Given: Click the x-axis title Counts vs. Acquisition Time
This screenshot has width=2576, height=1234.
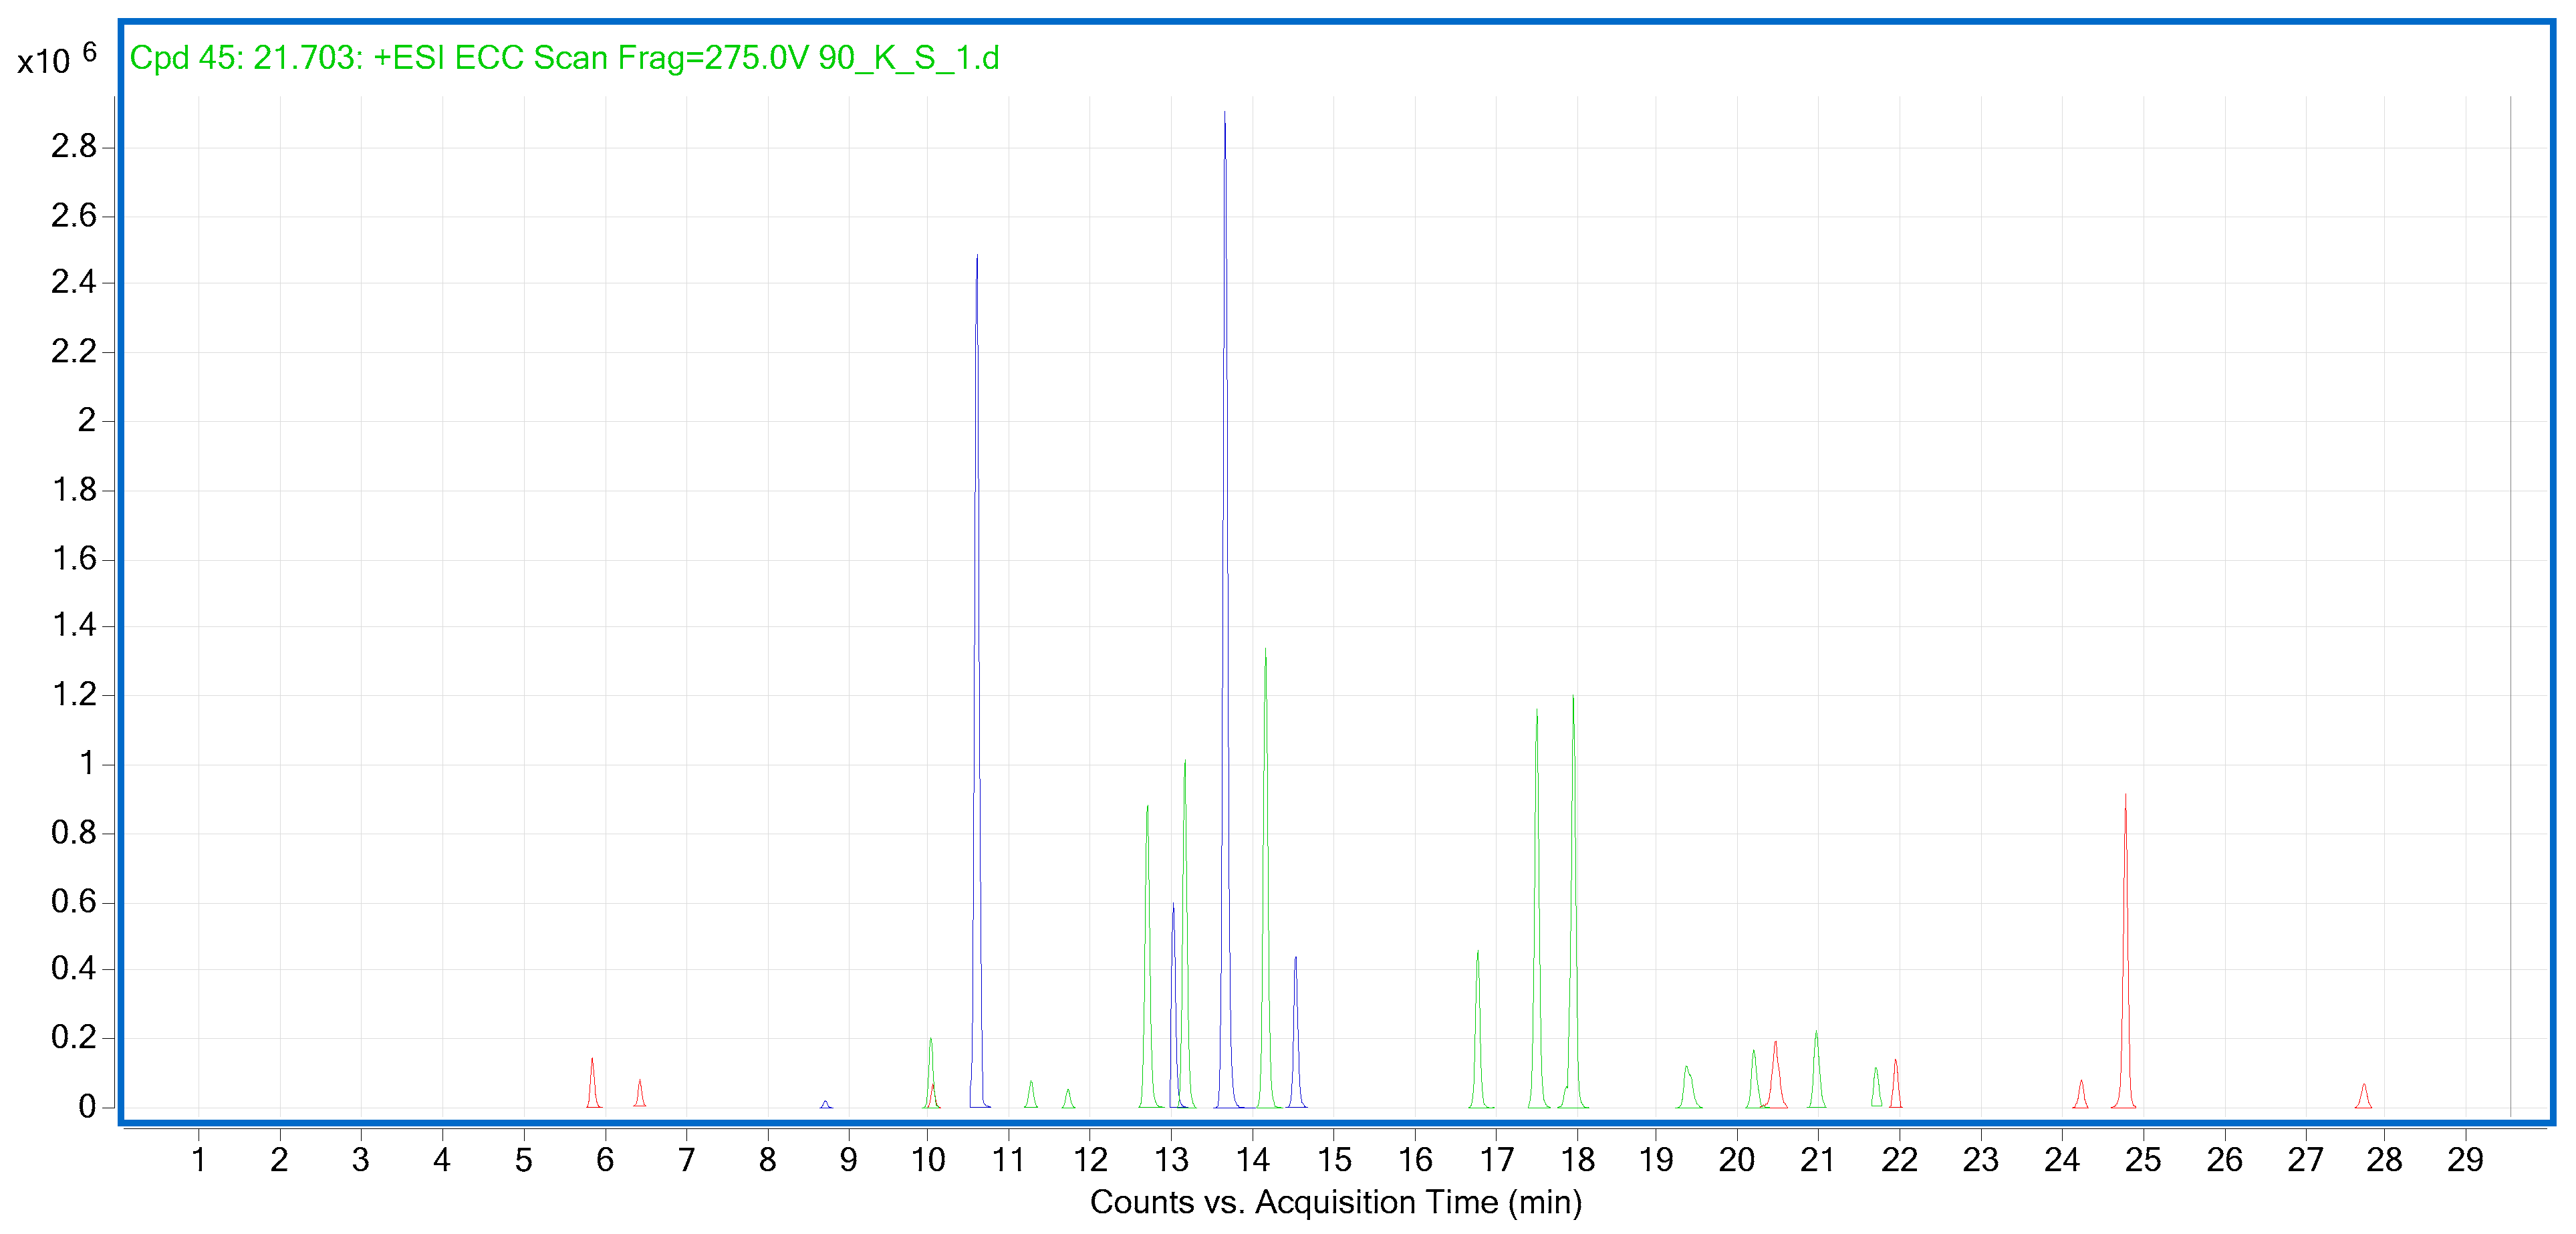Looking at the screenshot, I should 1335,1202.
